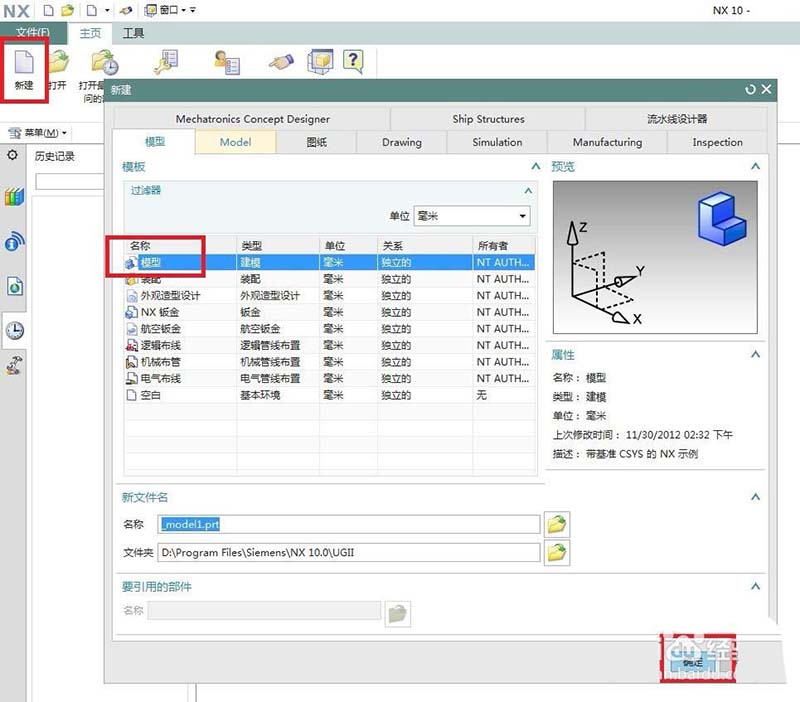Viewport: 800px width, 702px height.
Task: Close the 新建 dialog
Action: [x=766, y=89]
